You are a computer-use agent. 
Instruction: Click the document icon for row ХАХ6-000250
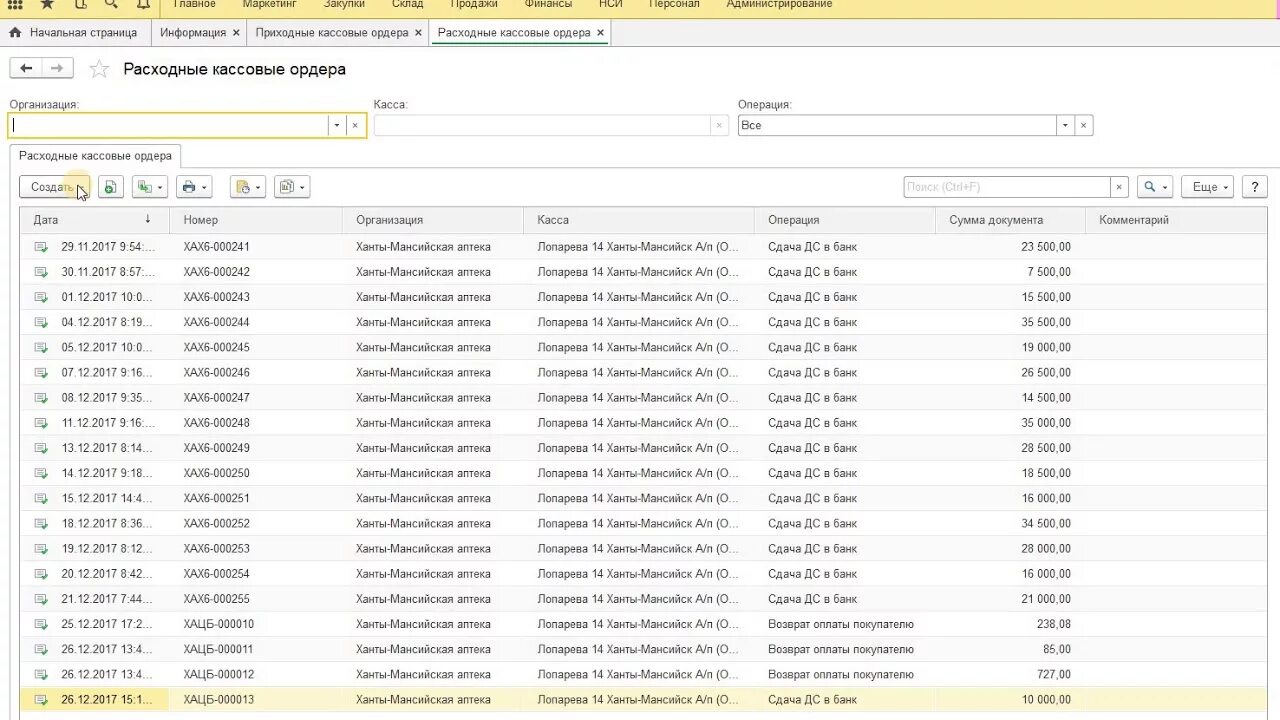[41, 473]
